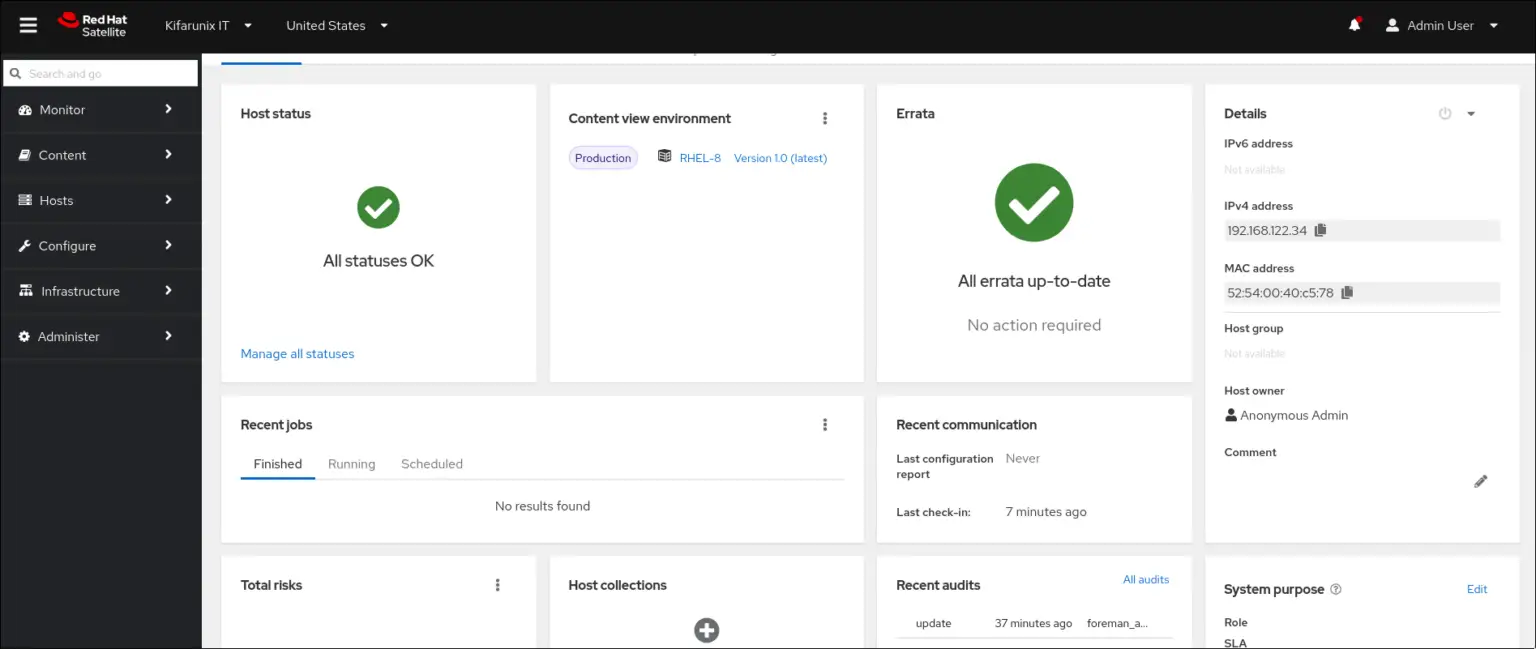This screenshot has height=649, width=1536.
Task: Open the notifications bell
Action: point(1355,25)
